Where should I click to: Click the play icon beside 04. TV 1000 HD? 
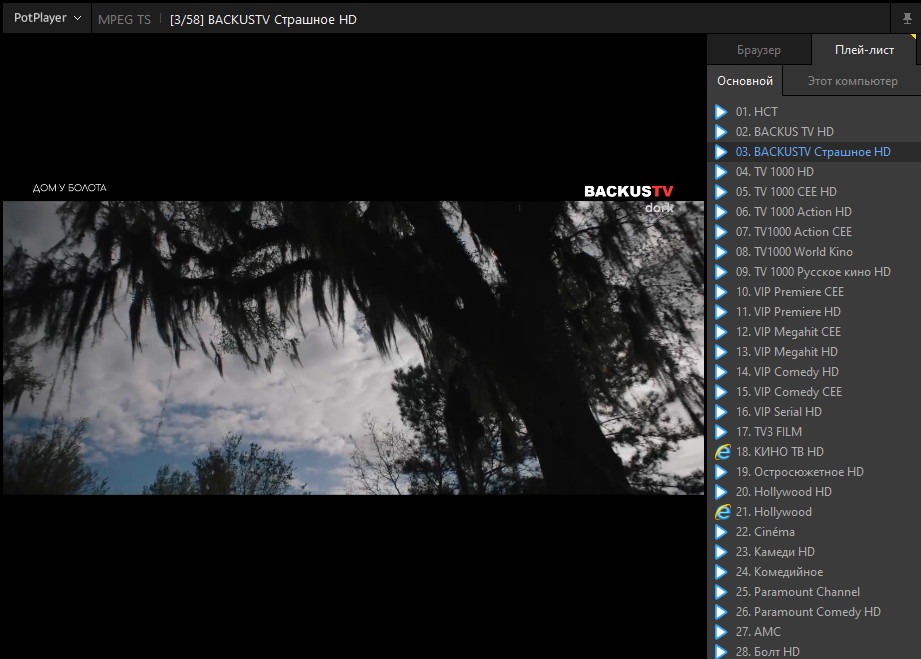coord(721,172)
